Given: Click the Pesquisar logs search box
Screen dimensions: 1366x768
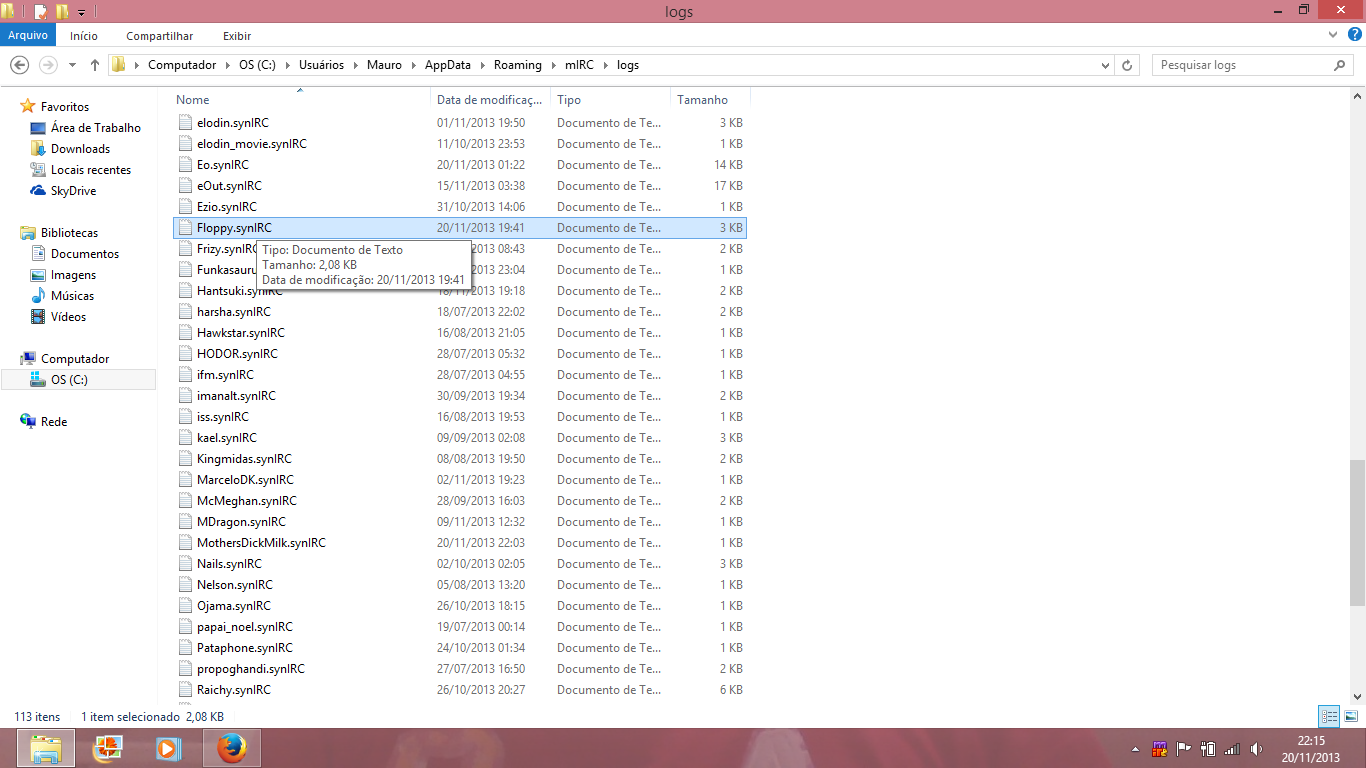Looking at the screenshot, I should pos(1240,65).
